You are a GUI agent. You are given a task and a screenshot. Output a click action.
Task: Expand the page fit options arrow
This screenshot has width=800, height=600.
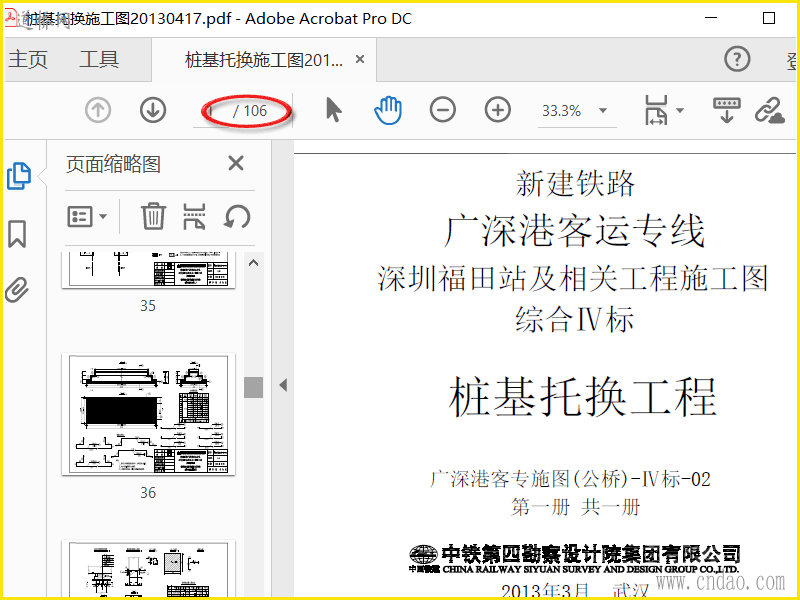[680, 110]
